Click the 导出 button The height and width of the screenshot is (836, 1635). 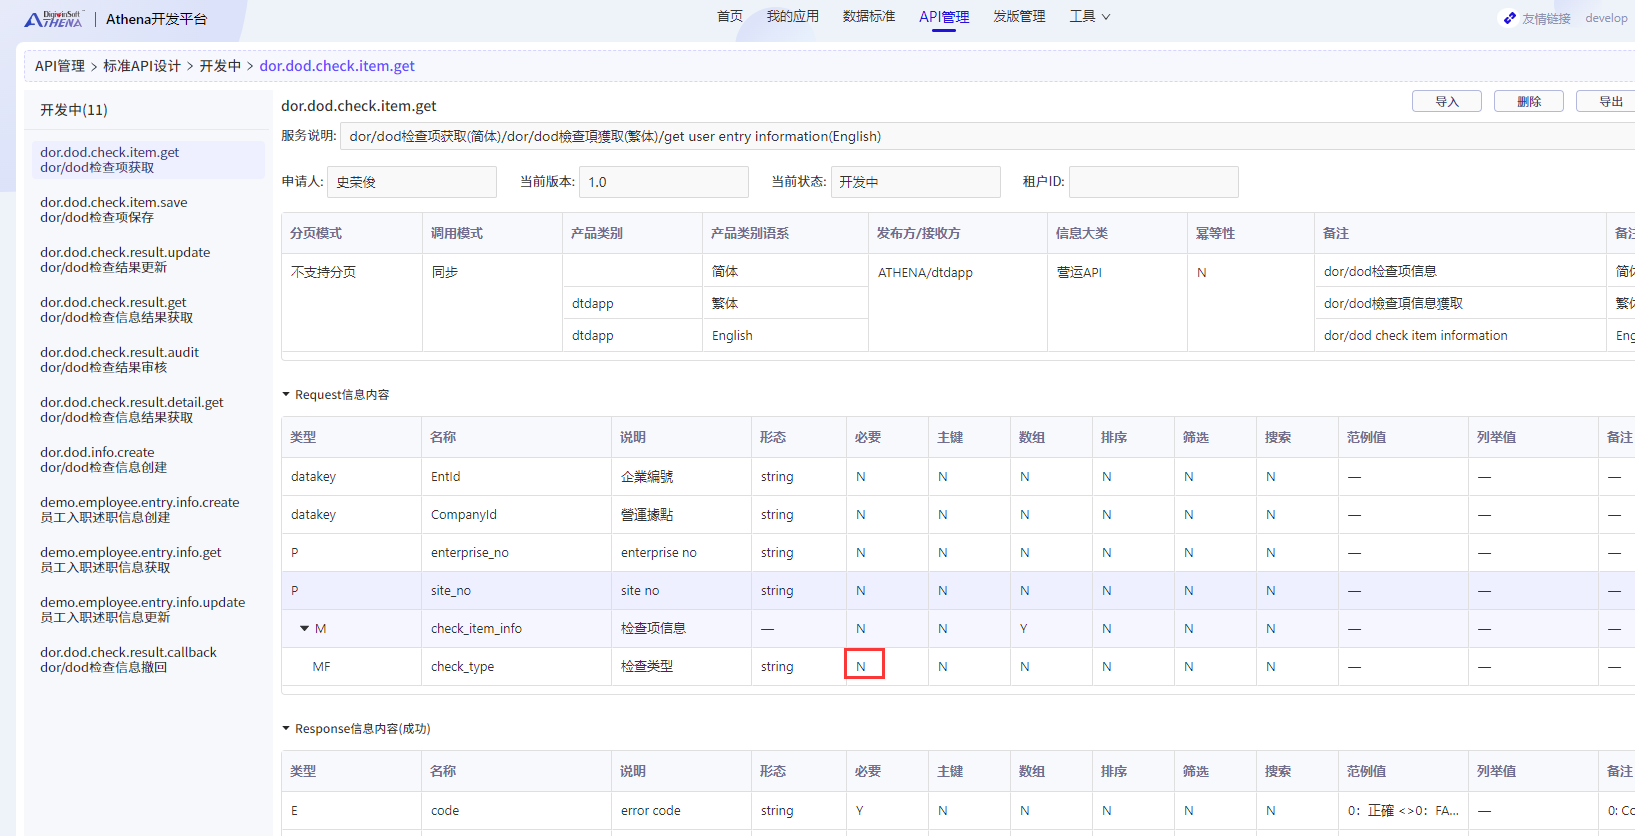(x=1606, y=101)
